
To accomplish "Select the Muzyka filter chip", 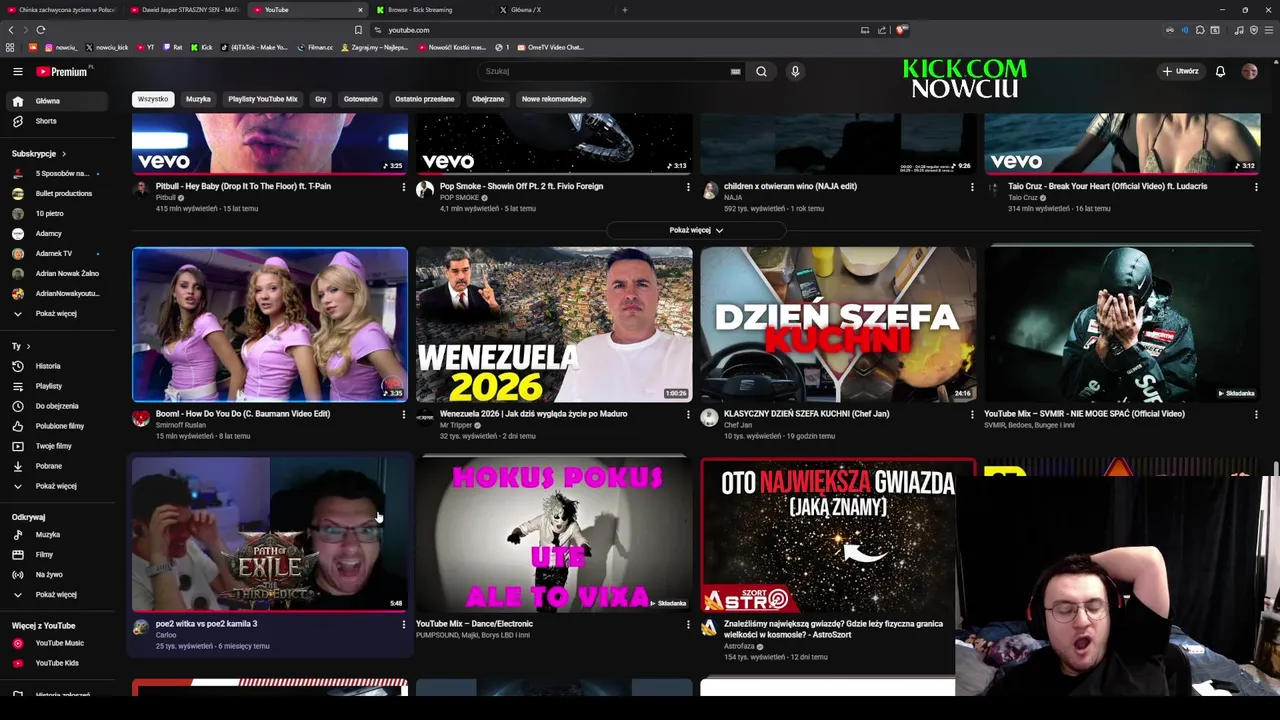I will pyautogui.click(x=198, y=99).
